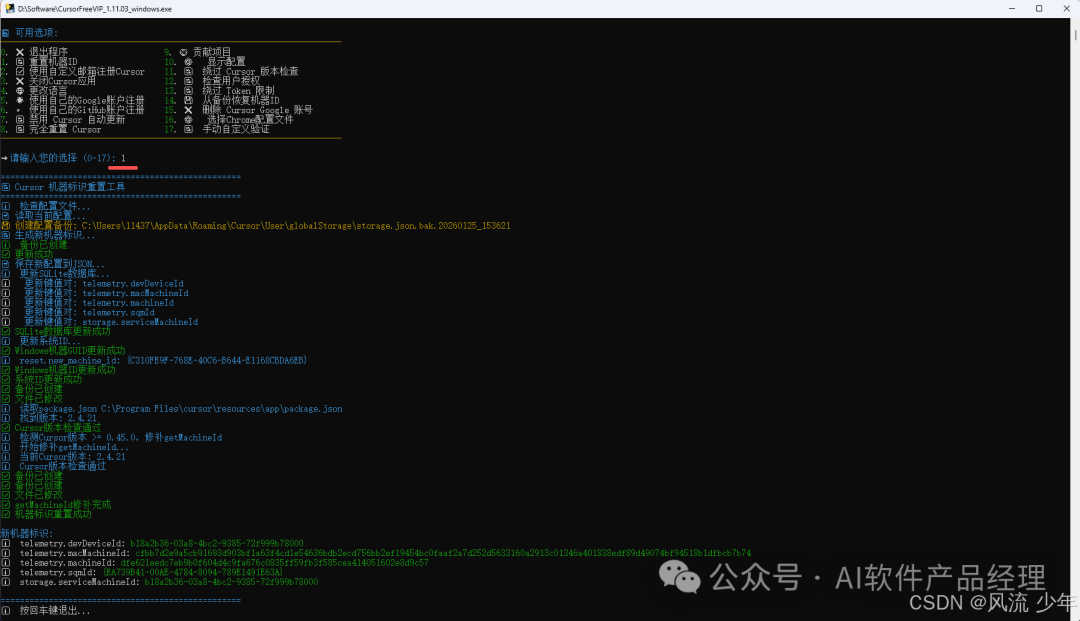1080x621 pixels.
Task: Click menu option 完全重置 Cursor
Action: tap(65, 129)
